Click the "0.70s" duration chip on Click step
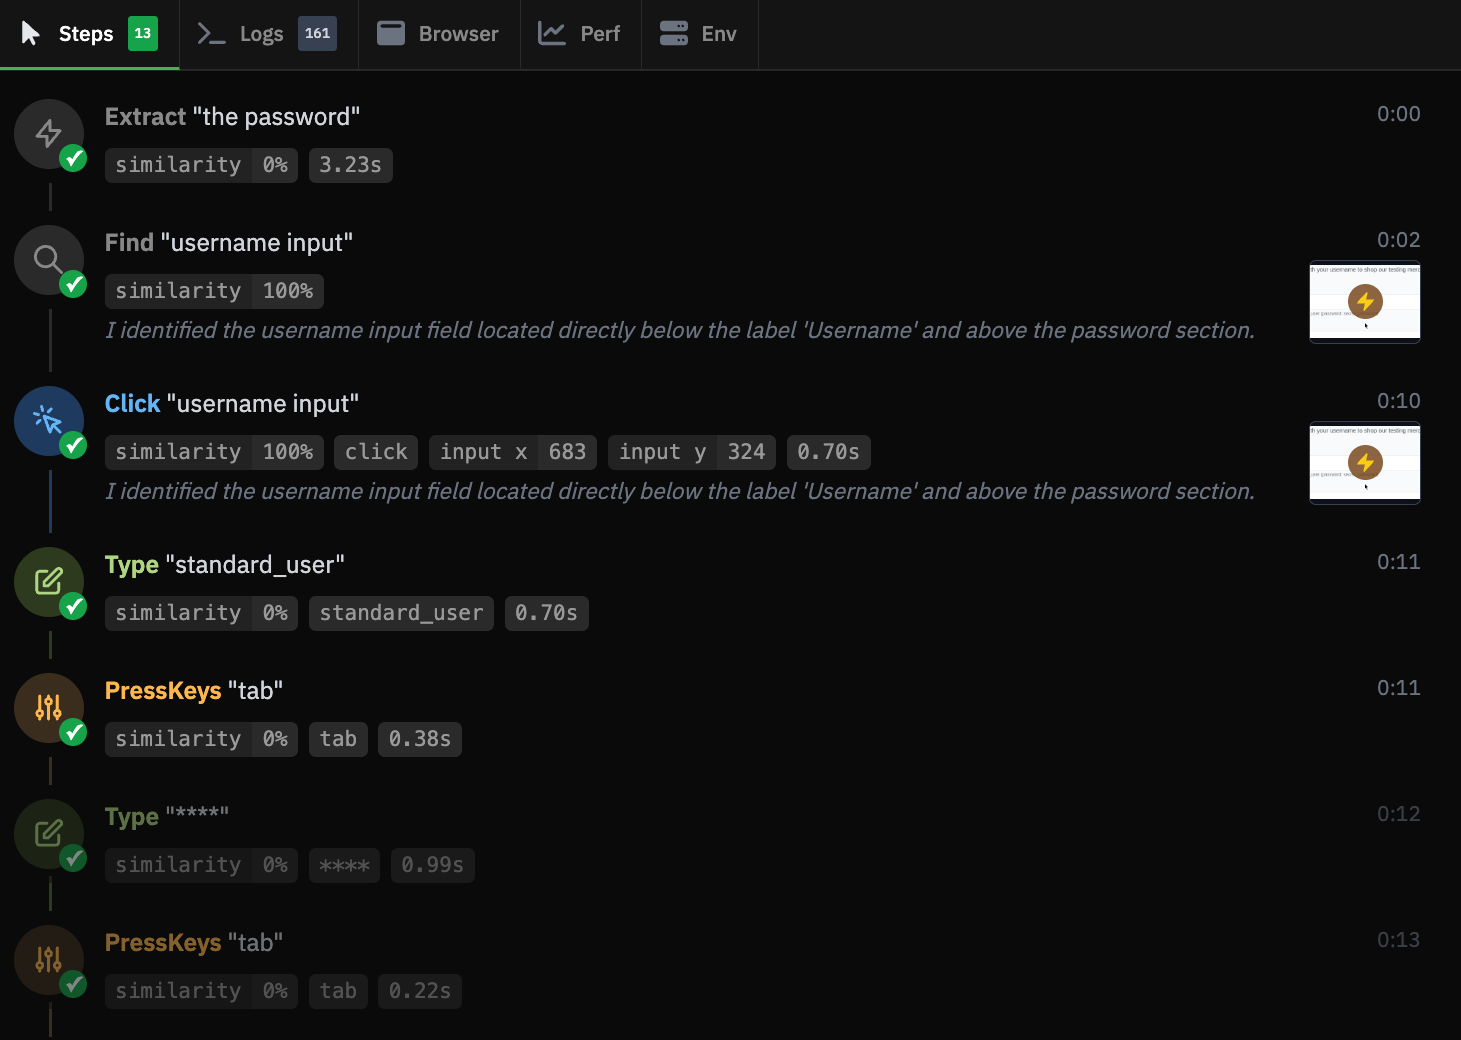This screenshot has width=1461, height=1040. tap(828, 452)
